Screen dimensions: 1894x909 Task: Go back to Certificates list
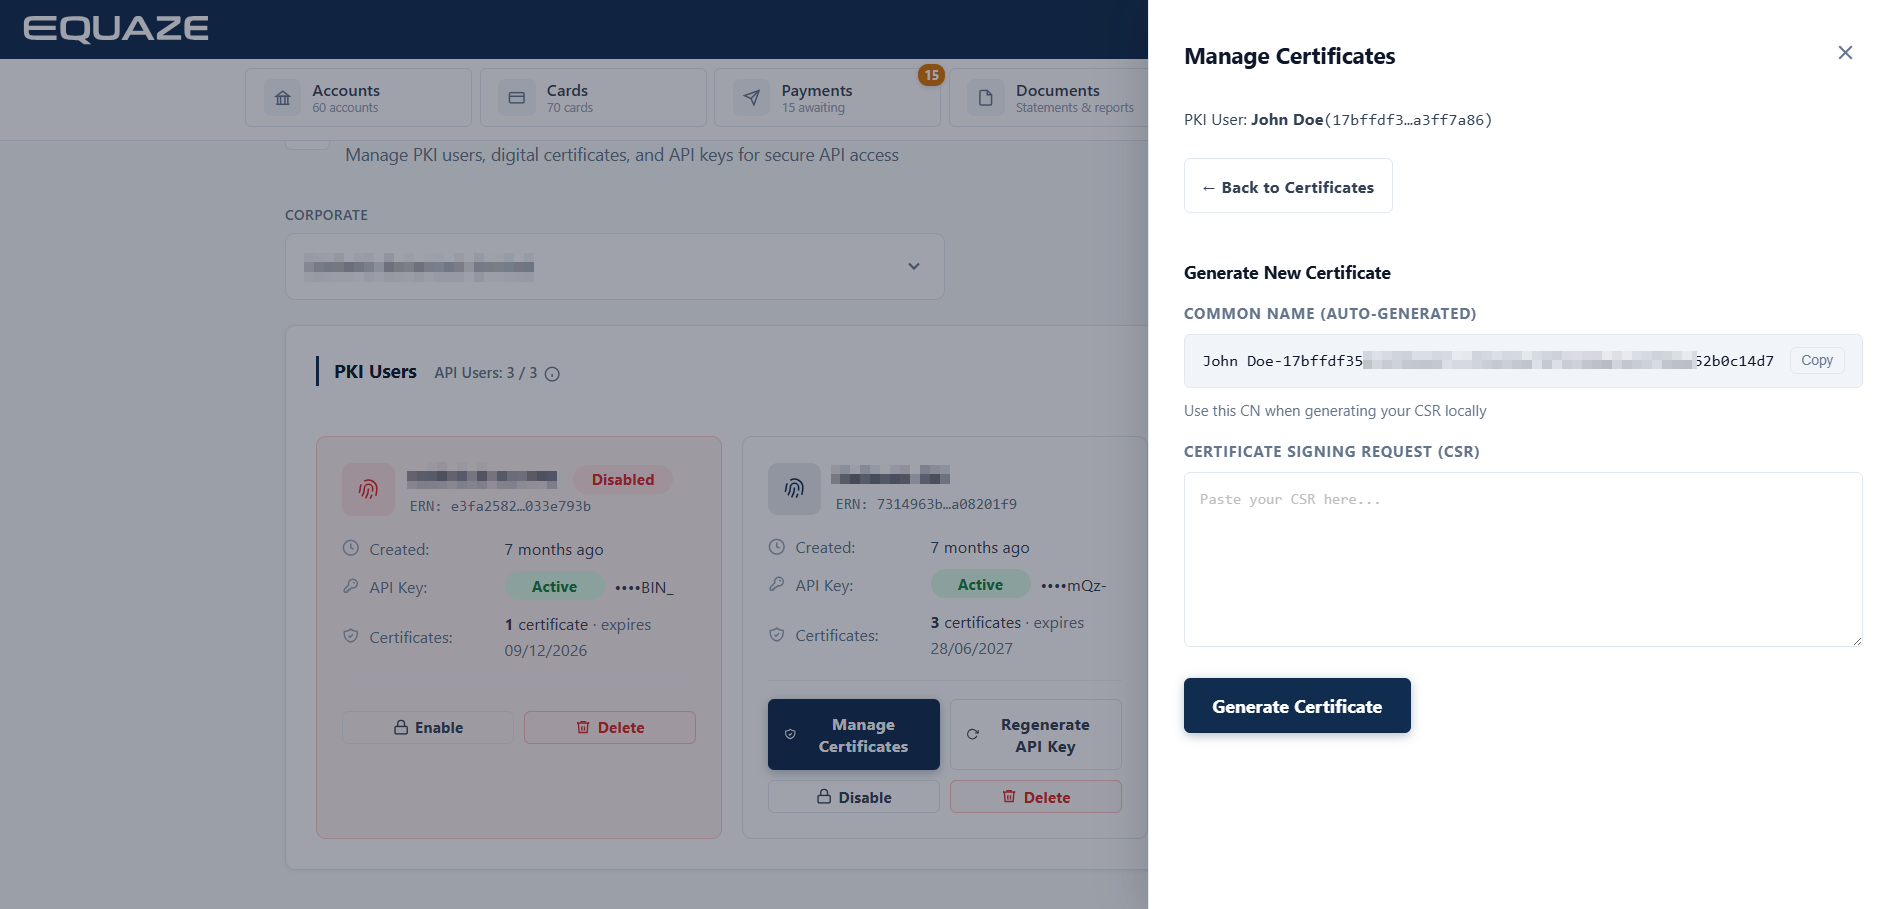(1288, 186)
